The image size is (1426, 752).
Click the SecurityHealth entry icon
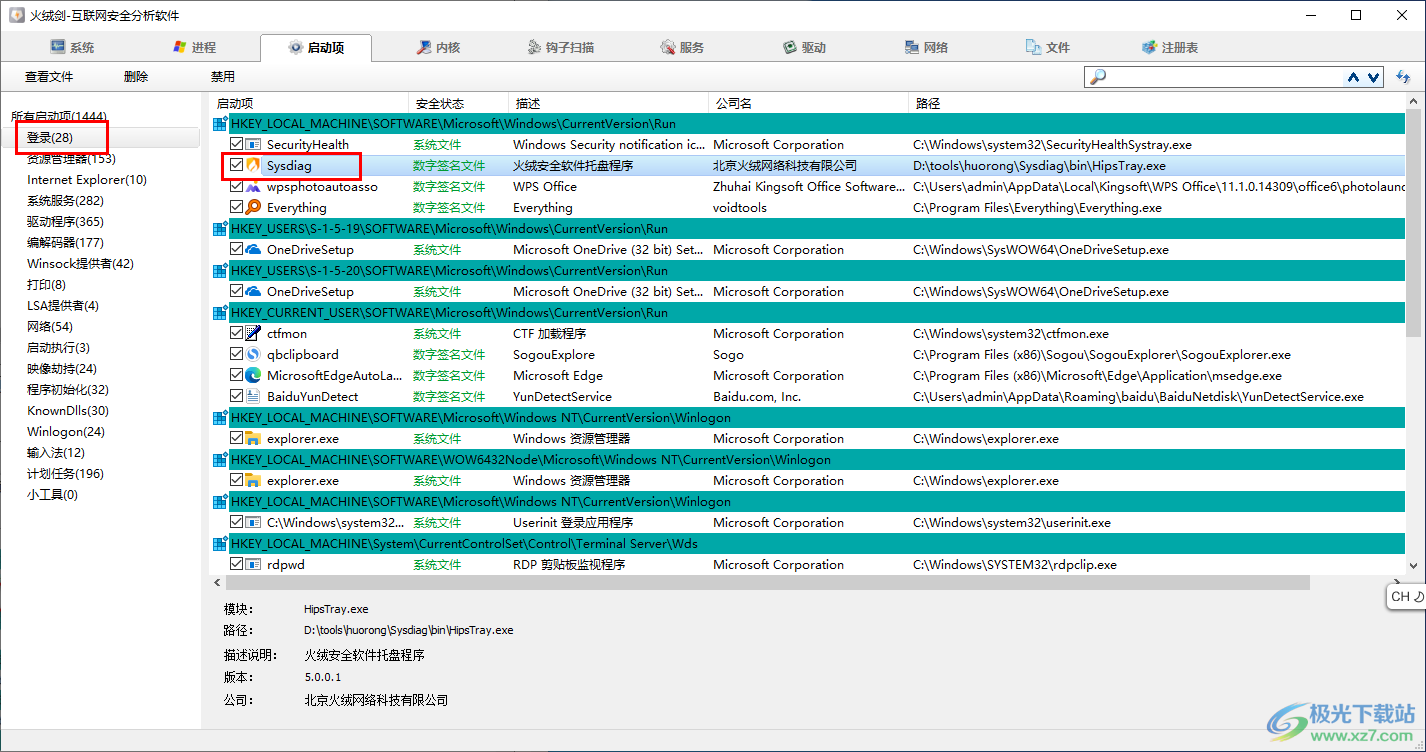pyautogui.click(x=253, y=145)
